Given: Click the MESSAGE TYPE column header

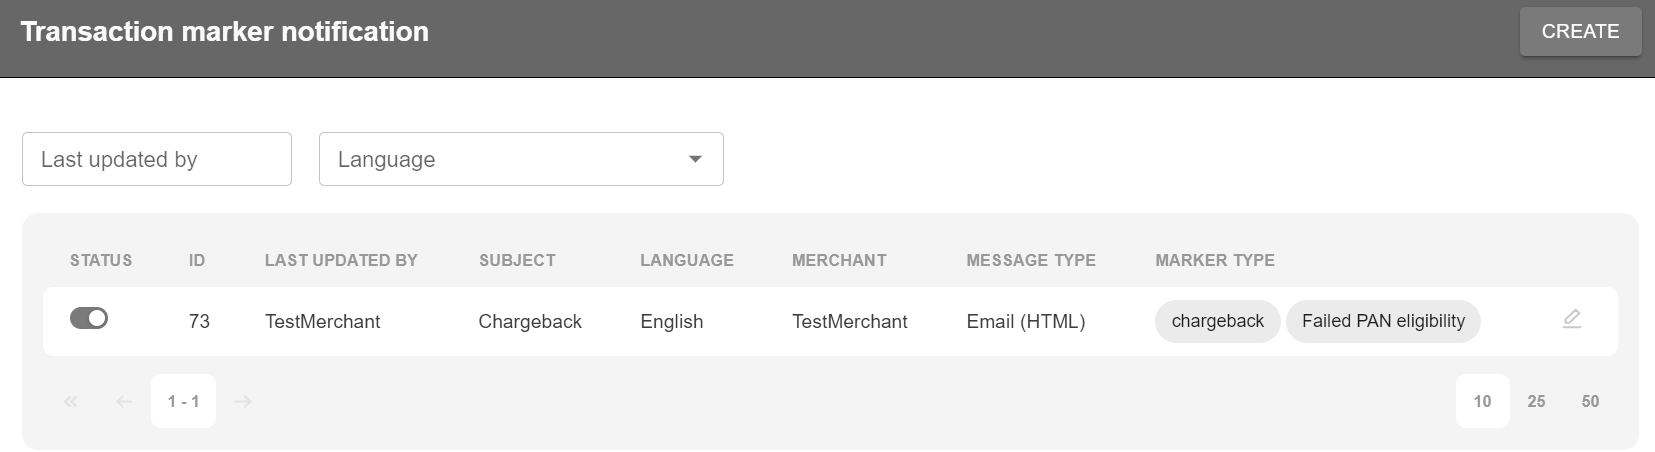Looking at the screenshot, I should (x=1030, y=260).
